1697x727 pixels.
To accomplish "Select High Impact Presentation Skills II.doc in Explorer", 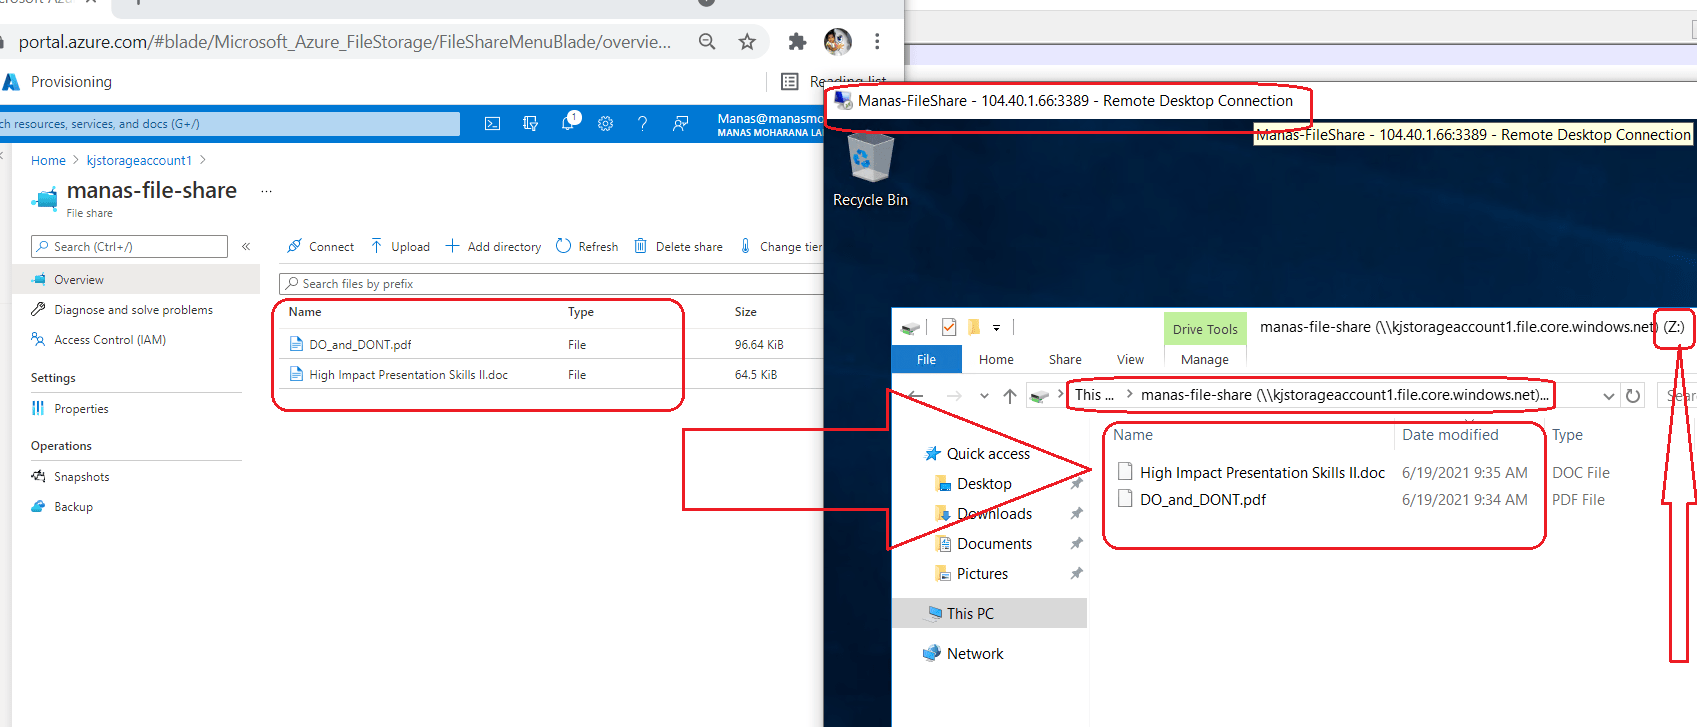I will point(1262,473).
